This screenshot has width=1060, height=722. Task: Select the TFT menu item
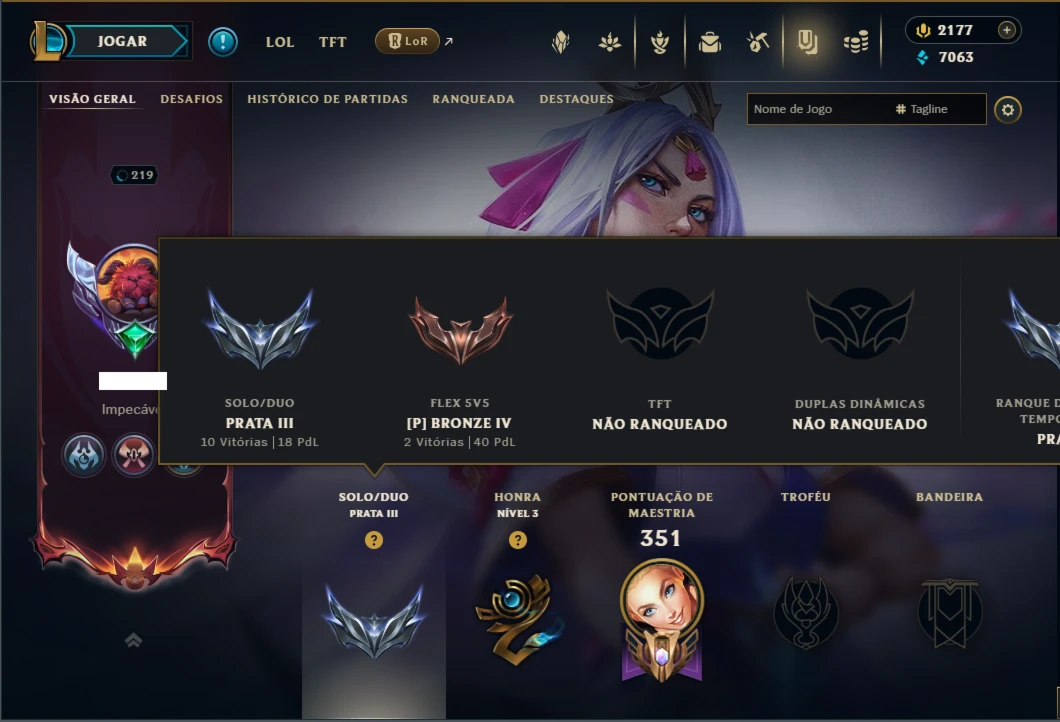point(332,42)
